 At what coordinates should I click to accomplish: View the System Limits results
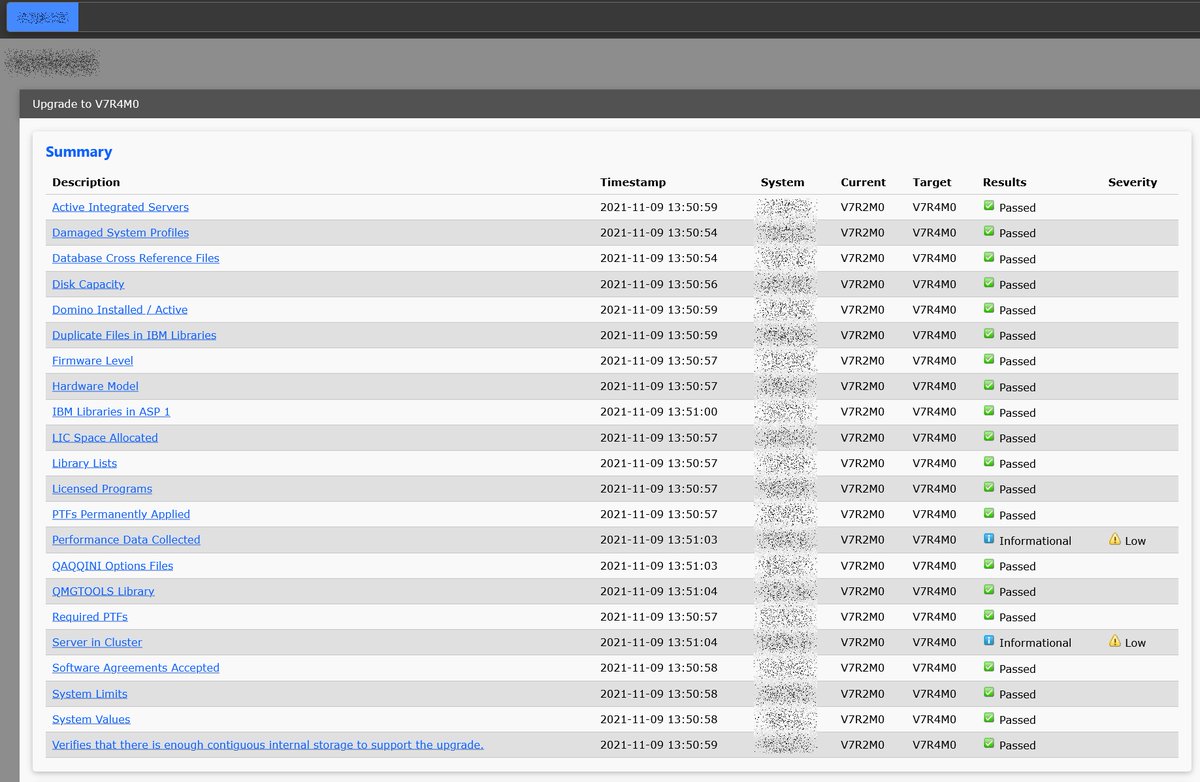[x=89, y=693]
